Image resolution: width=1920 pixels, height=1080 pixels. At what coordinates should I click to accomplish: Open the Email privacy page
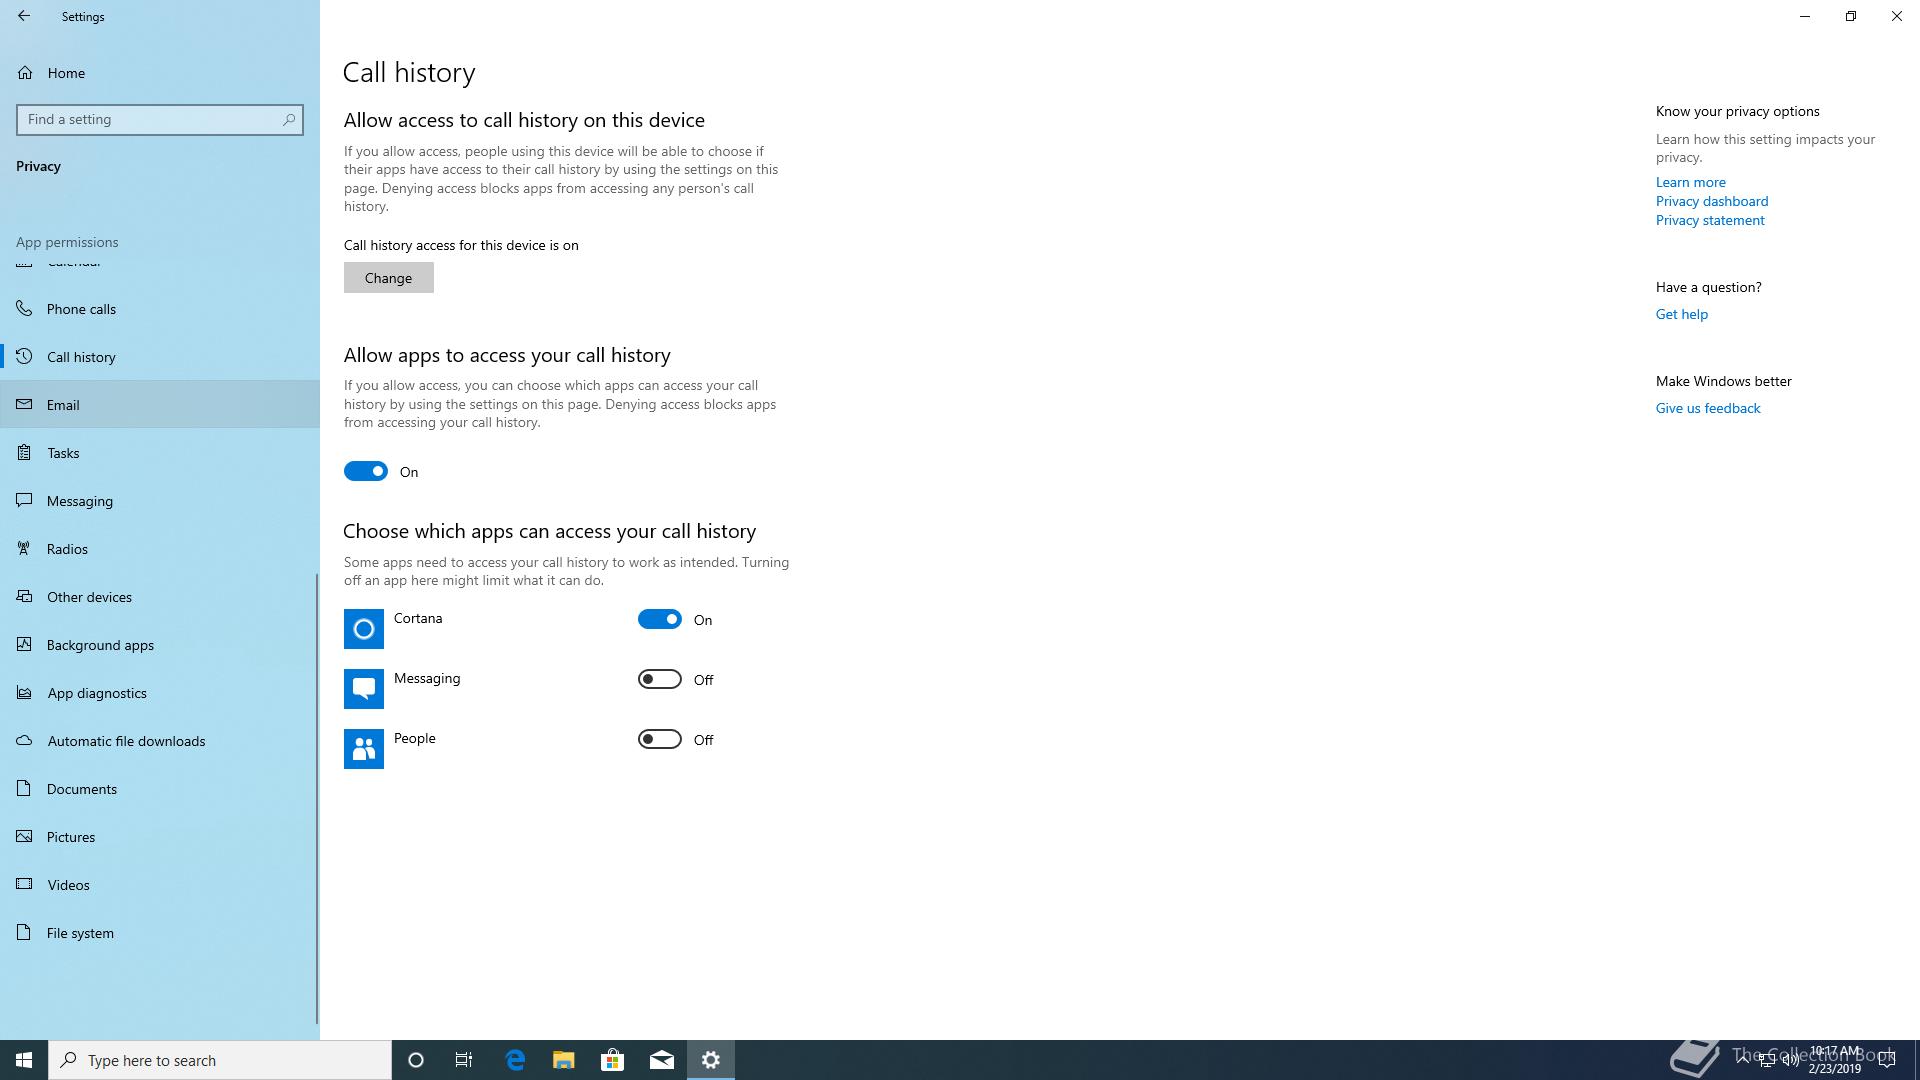(x=63, y=405)
